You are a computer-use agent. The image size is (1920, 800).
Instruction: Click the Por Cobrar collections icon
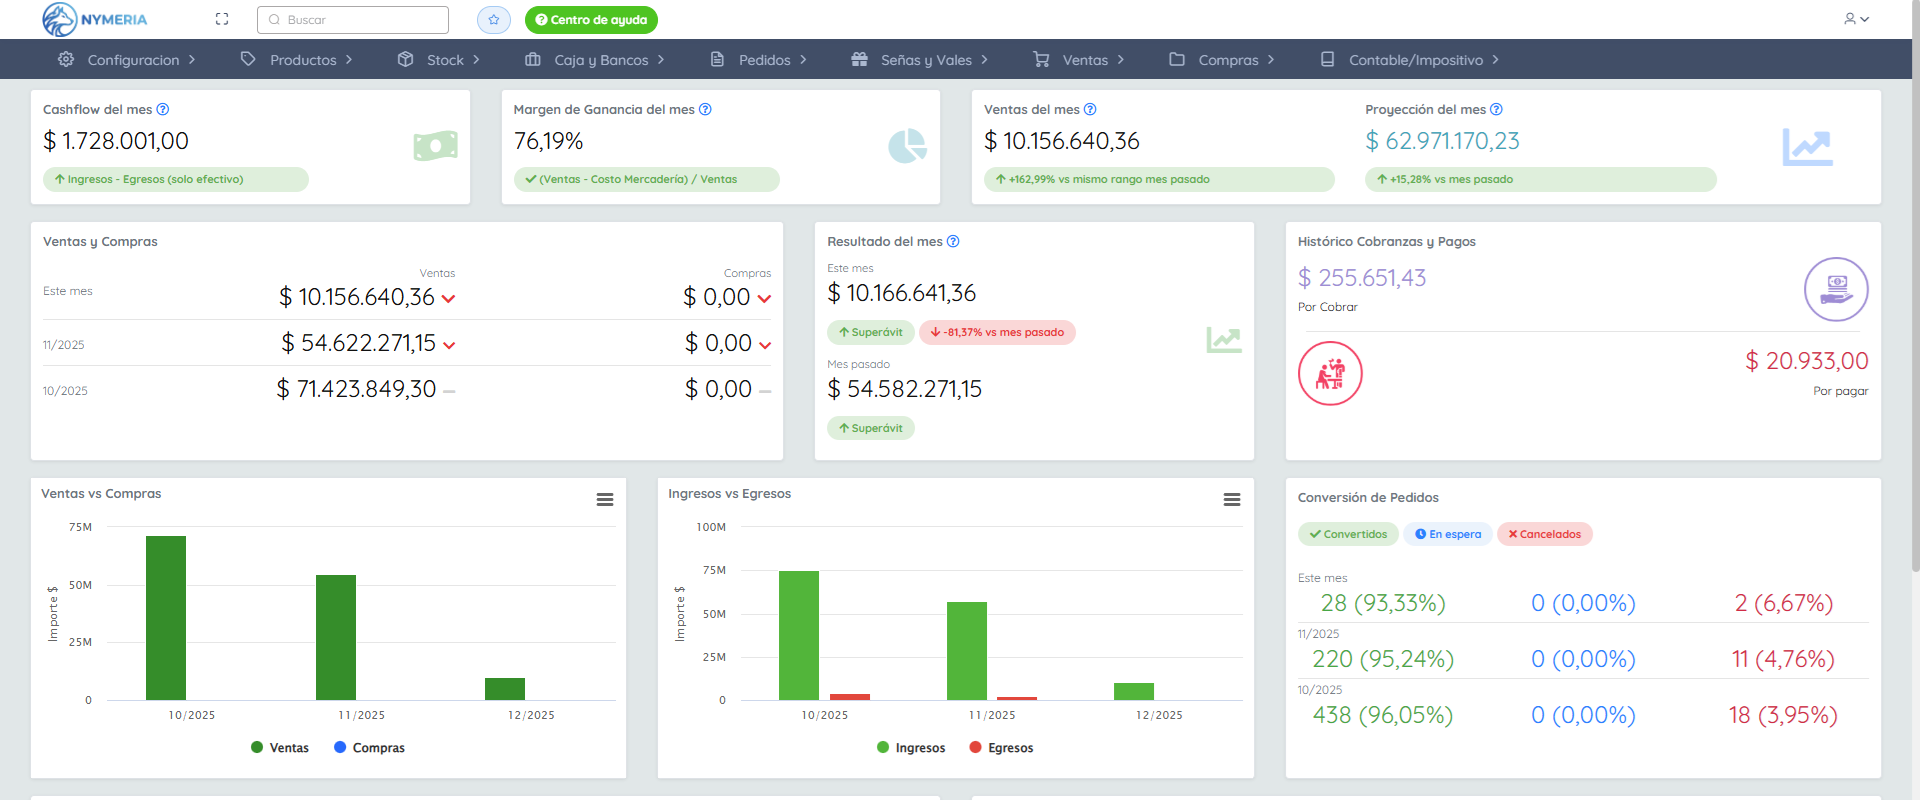coord(1835,290)
